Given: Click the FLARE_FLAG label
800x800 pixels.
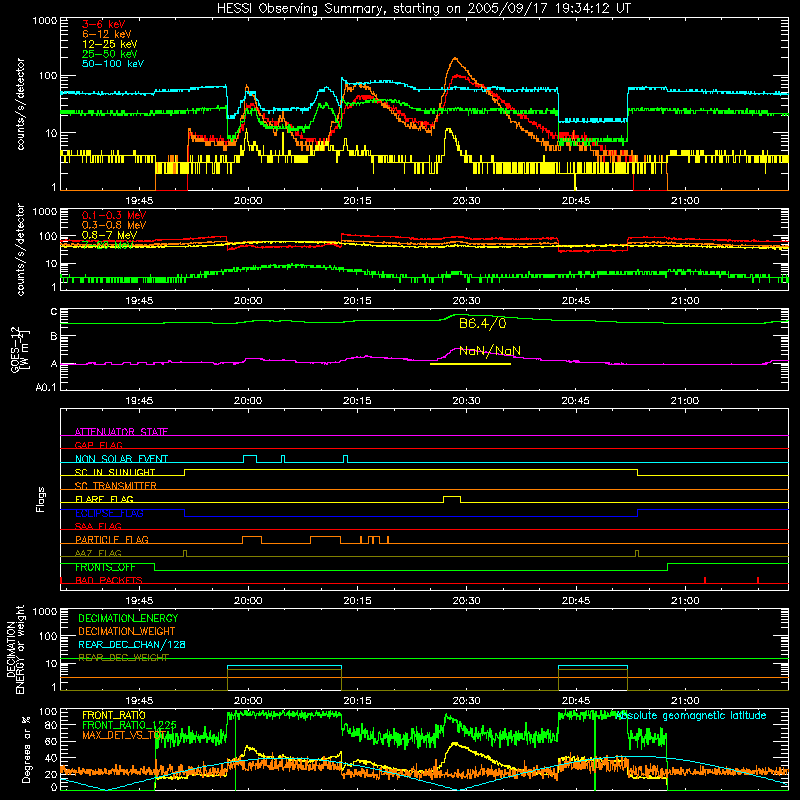Looking at the screenshot, I should pos(104,499).
